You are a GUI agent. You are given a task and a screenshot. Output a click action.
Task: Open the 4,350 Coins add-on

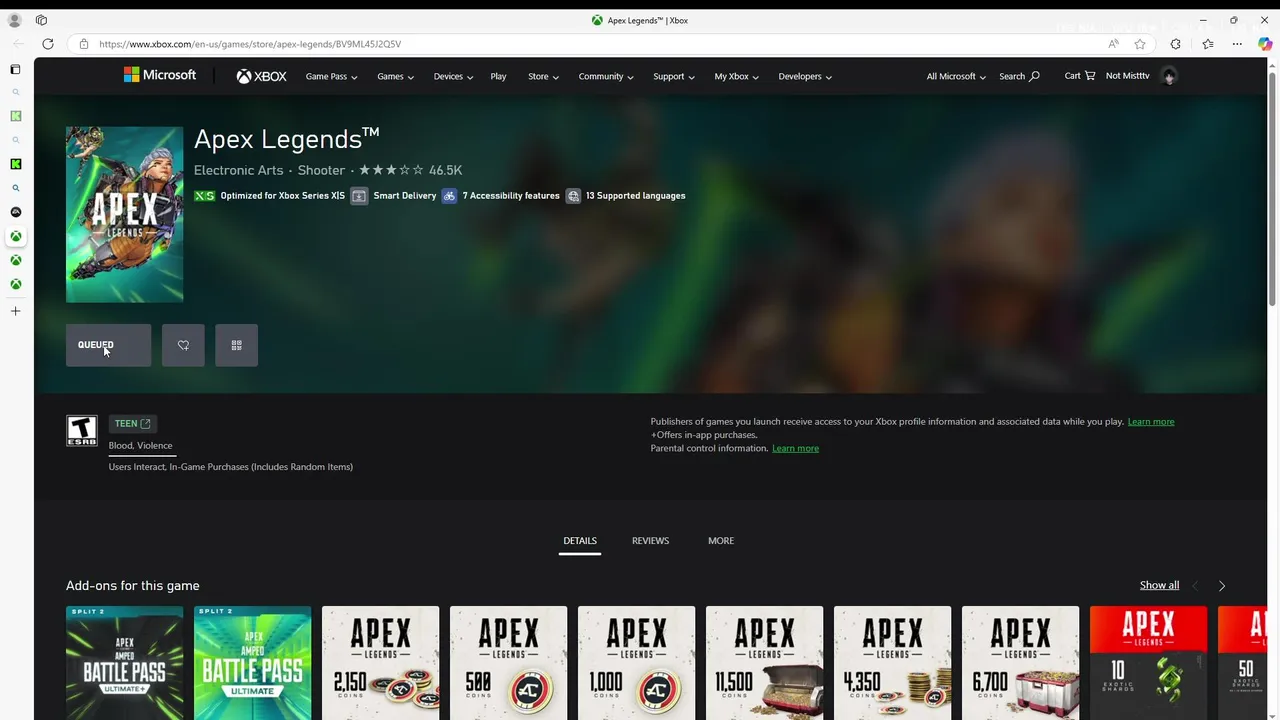click(892, 663)
